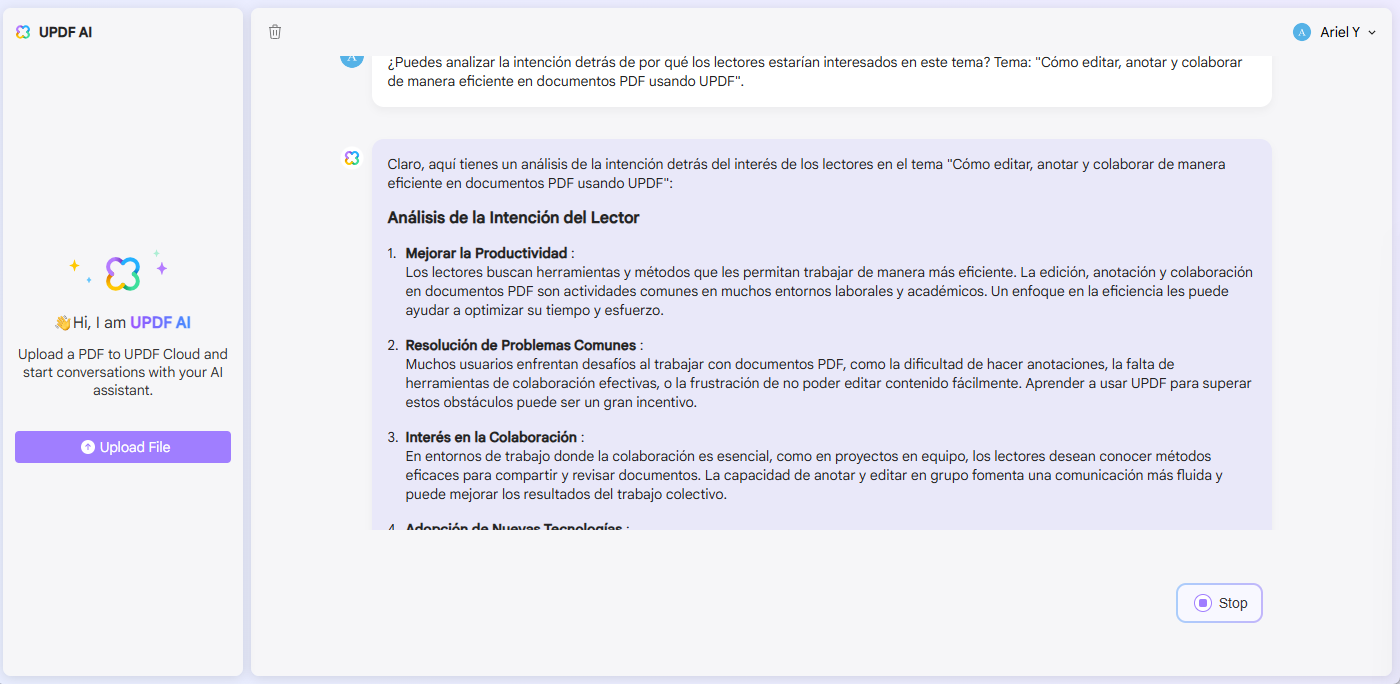Click the "Interés en la Colaboración" heading

pyautogui.click(x=491, y=437)
